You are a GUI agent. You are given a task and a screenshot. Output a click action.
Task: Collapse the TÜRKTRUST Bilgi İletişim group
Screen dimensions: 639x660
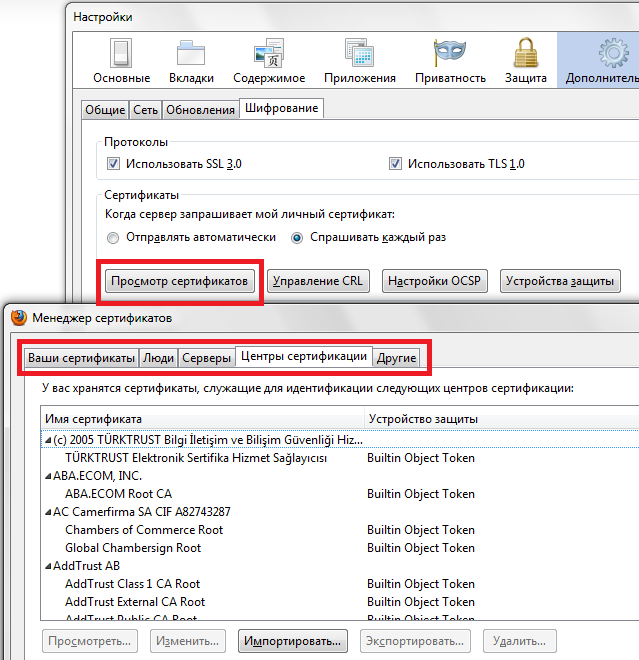coord(48,440)
